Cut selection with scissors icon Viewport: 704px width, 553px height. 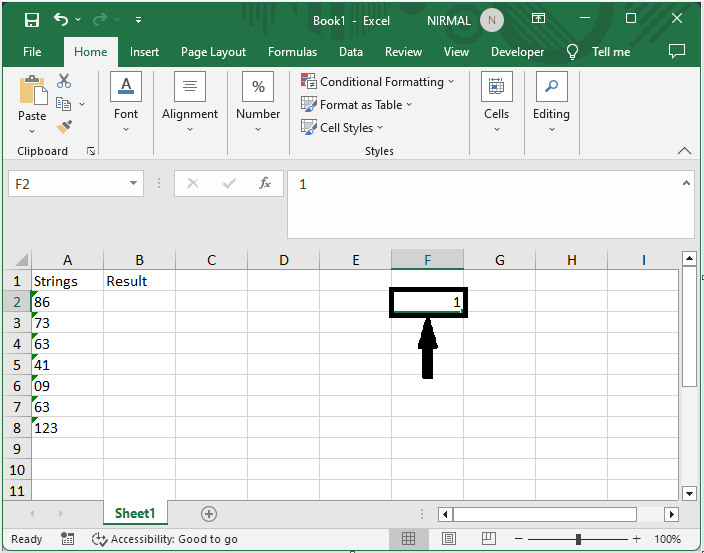pyautogui.click(x=64, y=81)
